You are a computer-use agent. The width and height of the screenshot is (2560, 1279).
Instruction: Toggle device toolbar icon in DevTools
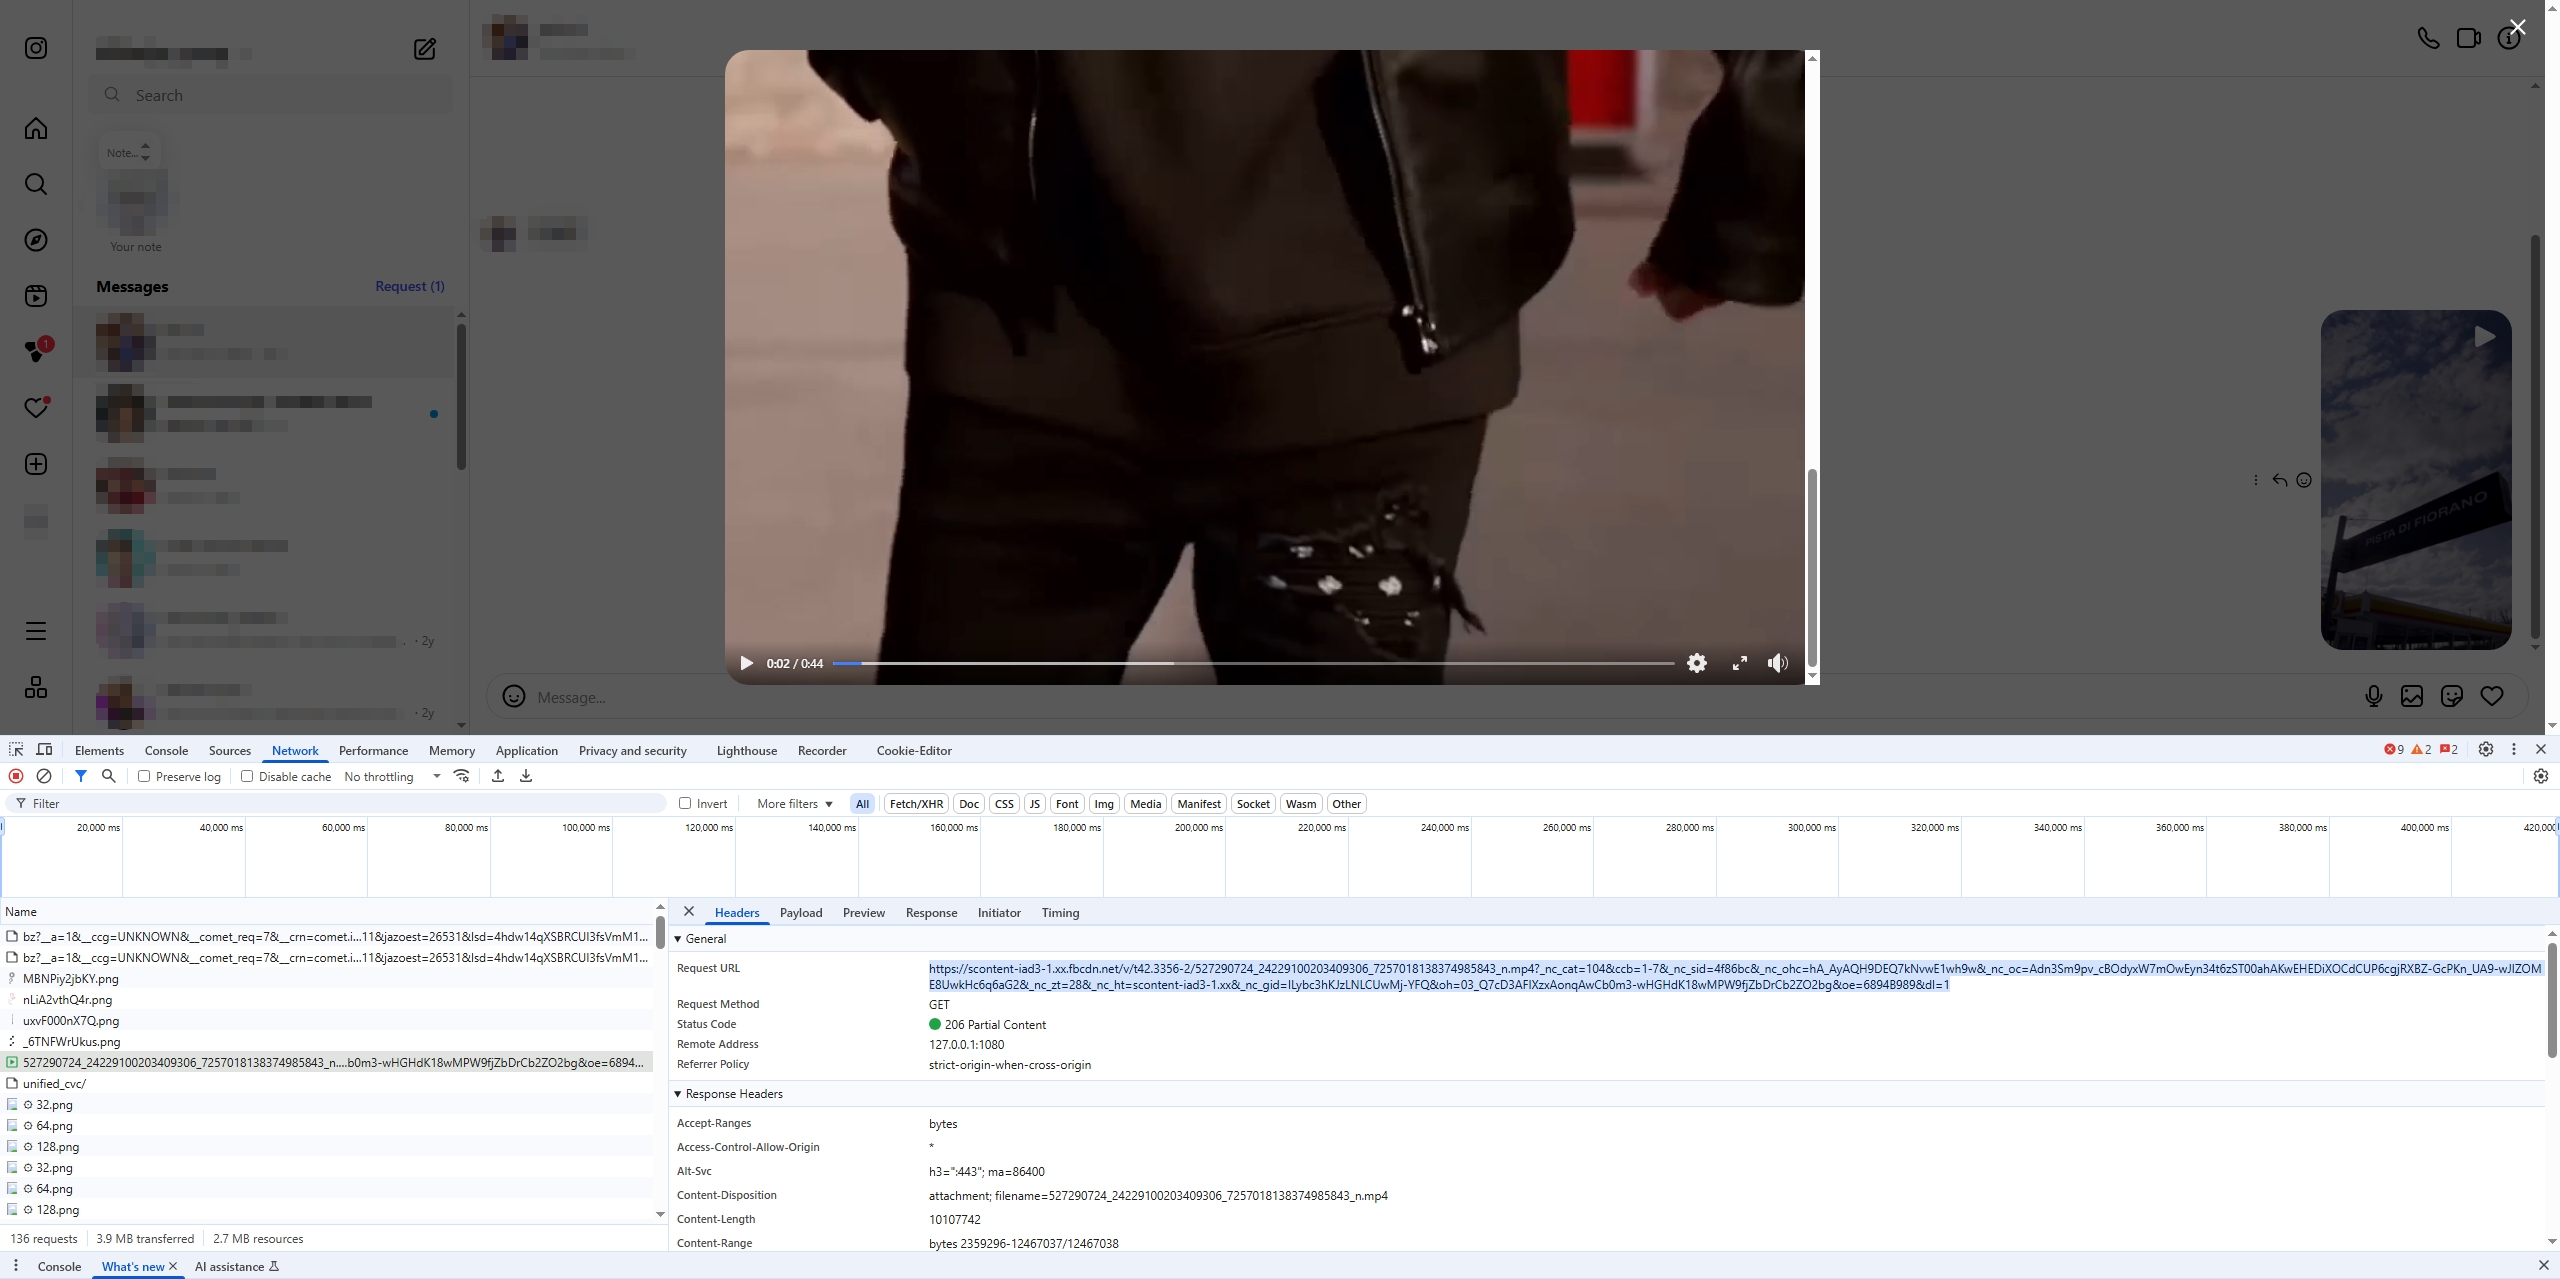click(x=45, y=750)
